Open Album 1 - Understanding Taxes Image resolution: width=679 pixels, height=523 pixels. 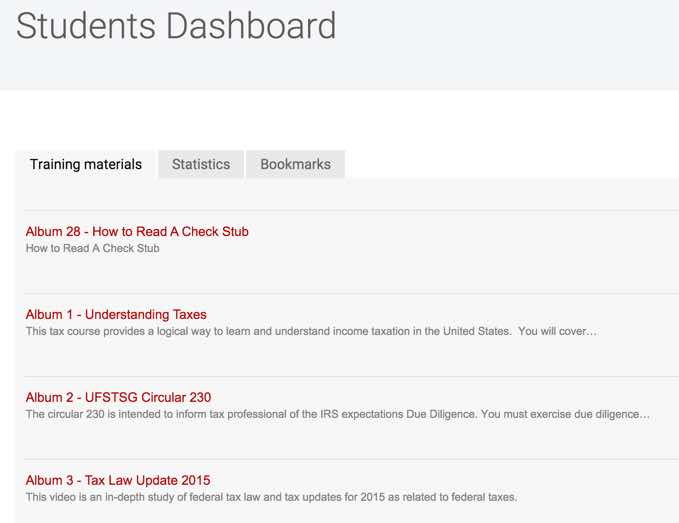point(116,315)
